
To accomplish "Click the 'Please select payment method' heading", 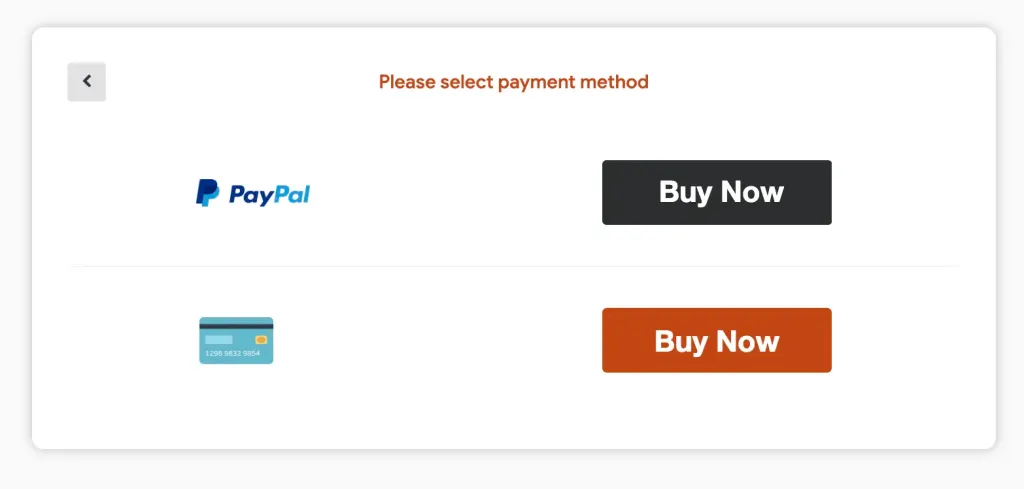I will tap(513, 82).
